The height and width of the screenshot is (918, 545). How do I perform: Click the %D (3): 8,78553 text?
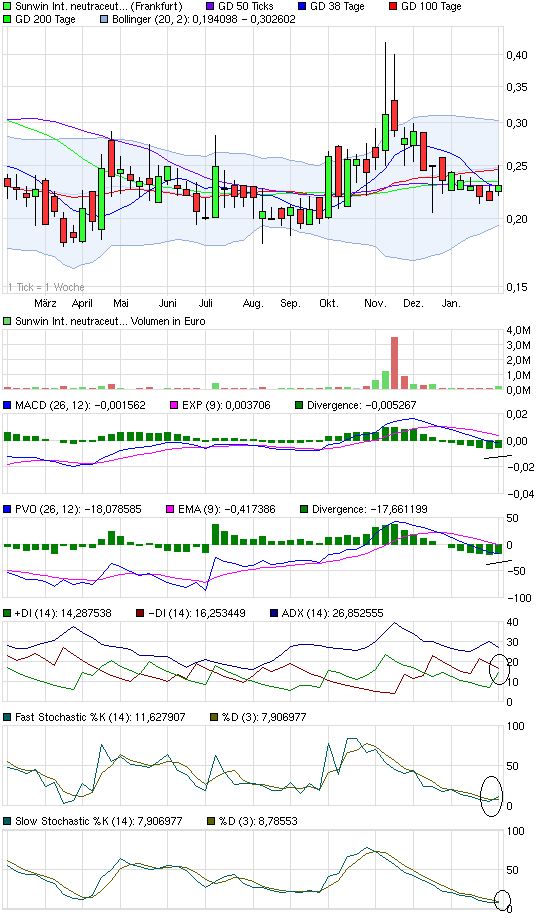(258, 821)
